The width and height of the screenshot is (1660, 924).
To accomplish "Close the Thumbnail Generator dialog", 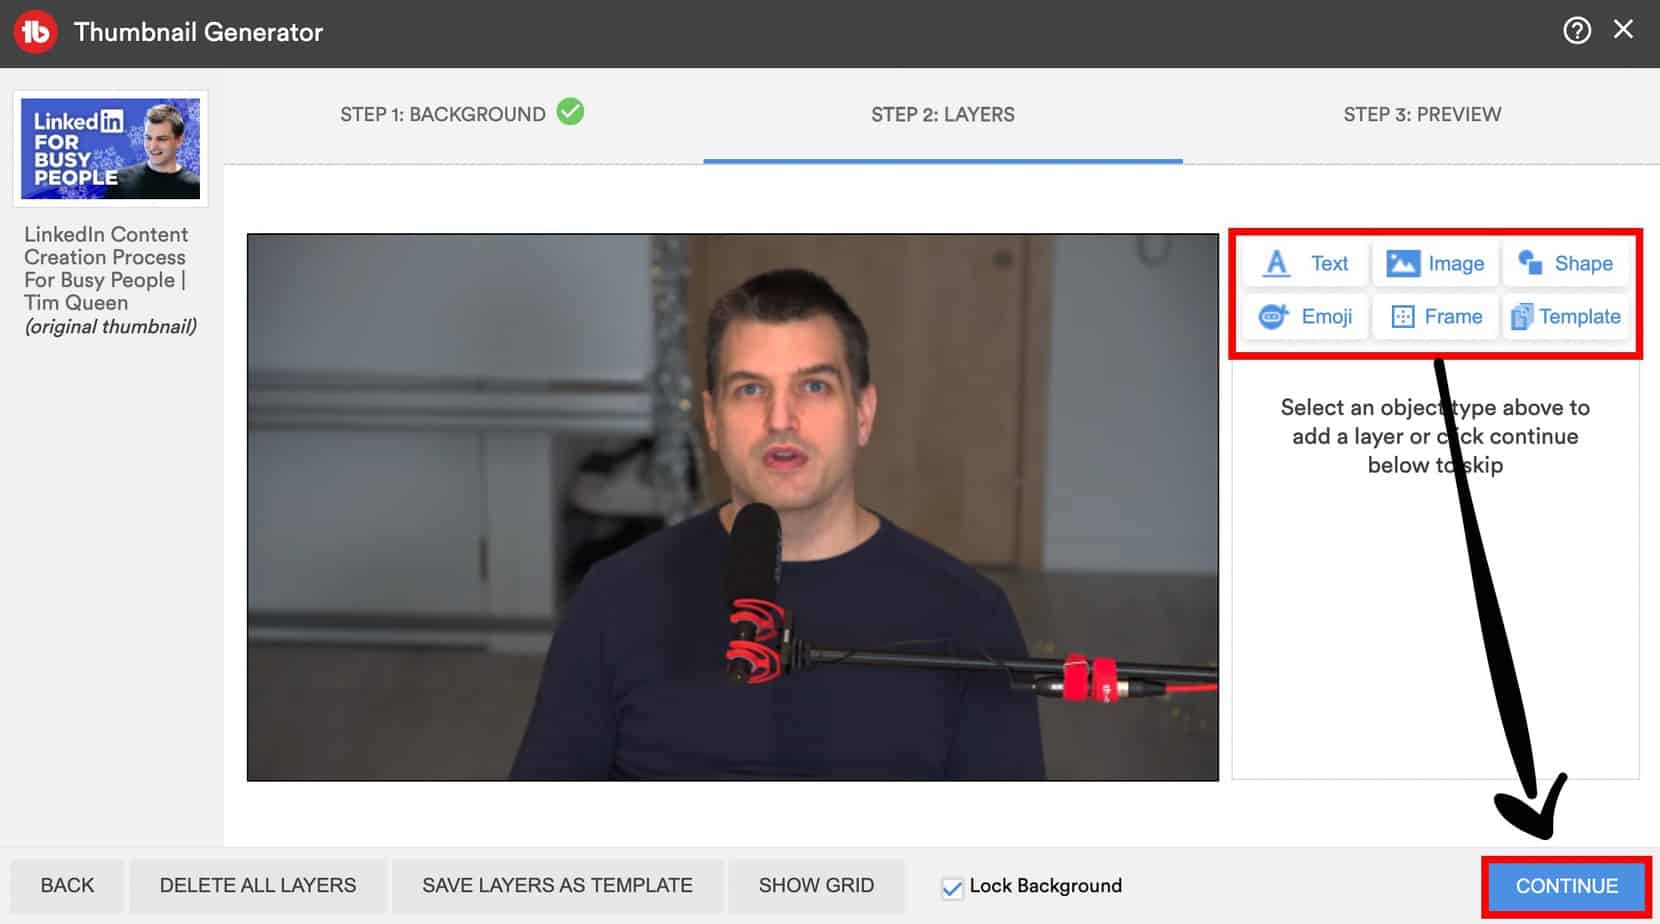I will point(1623,30).
